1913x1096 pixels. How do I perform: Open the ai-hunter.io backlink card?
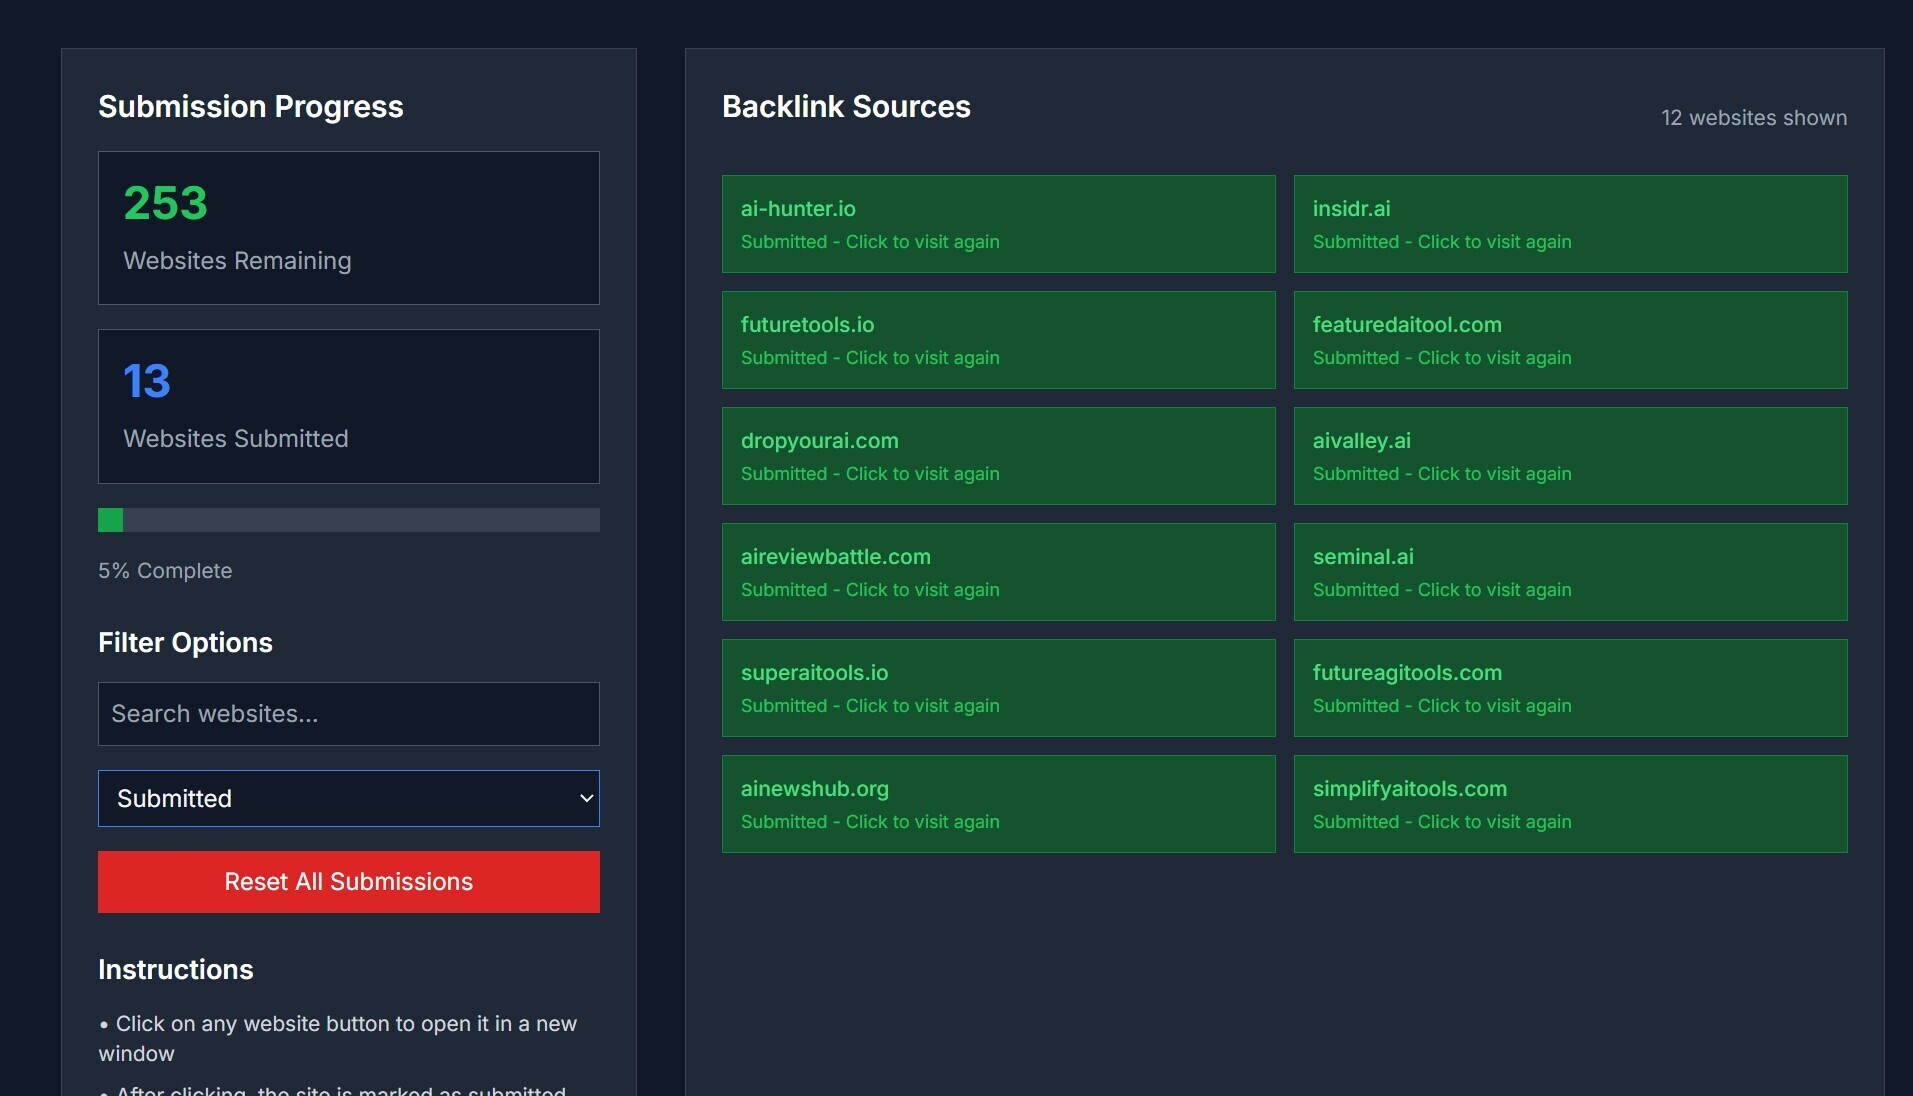998,224
